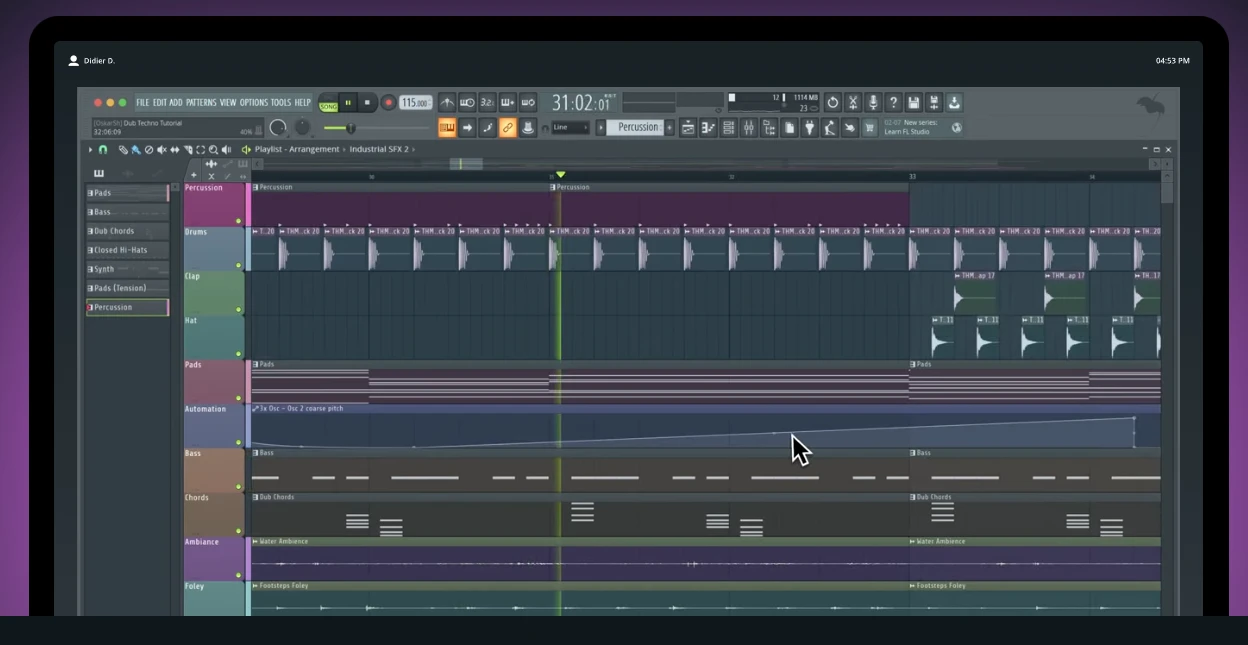Select the zoom magnifier tool
This screenshot has width=1248, height=645.
click(x=213, y=149)
